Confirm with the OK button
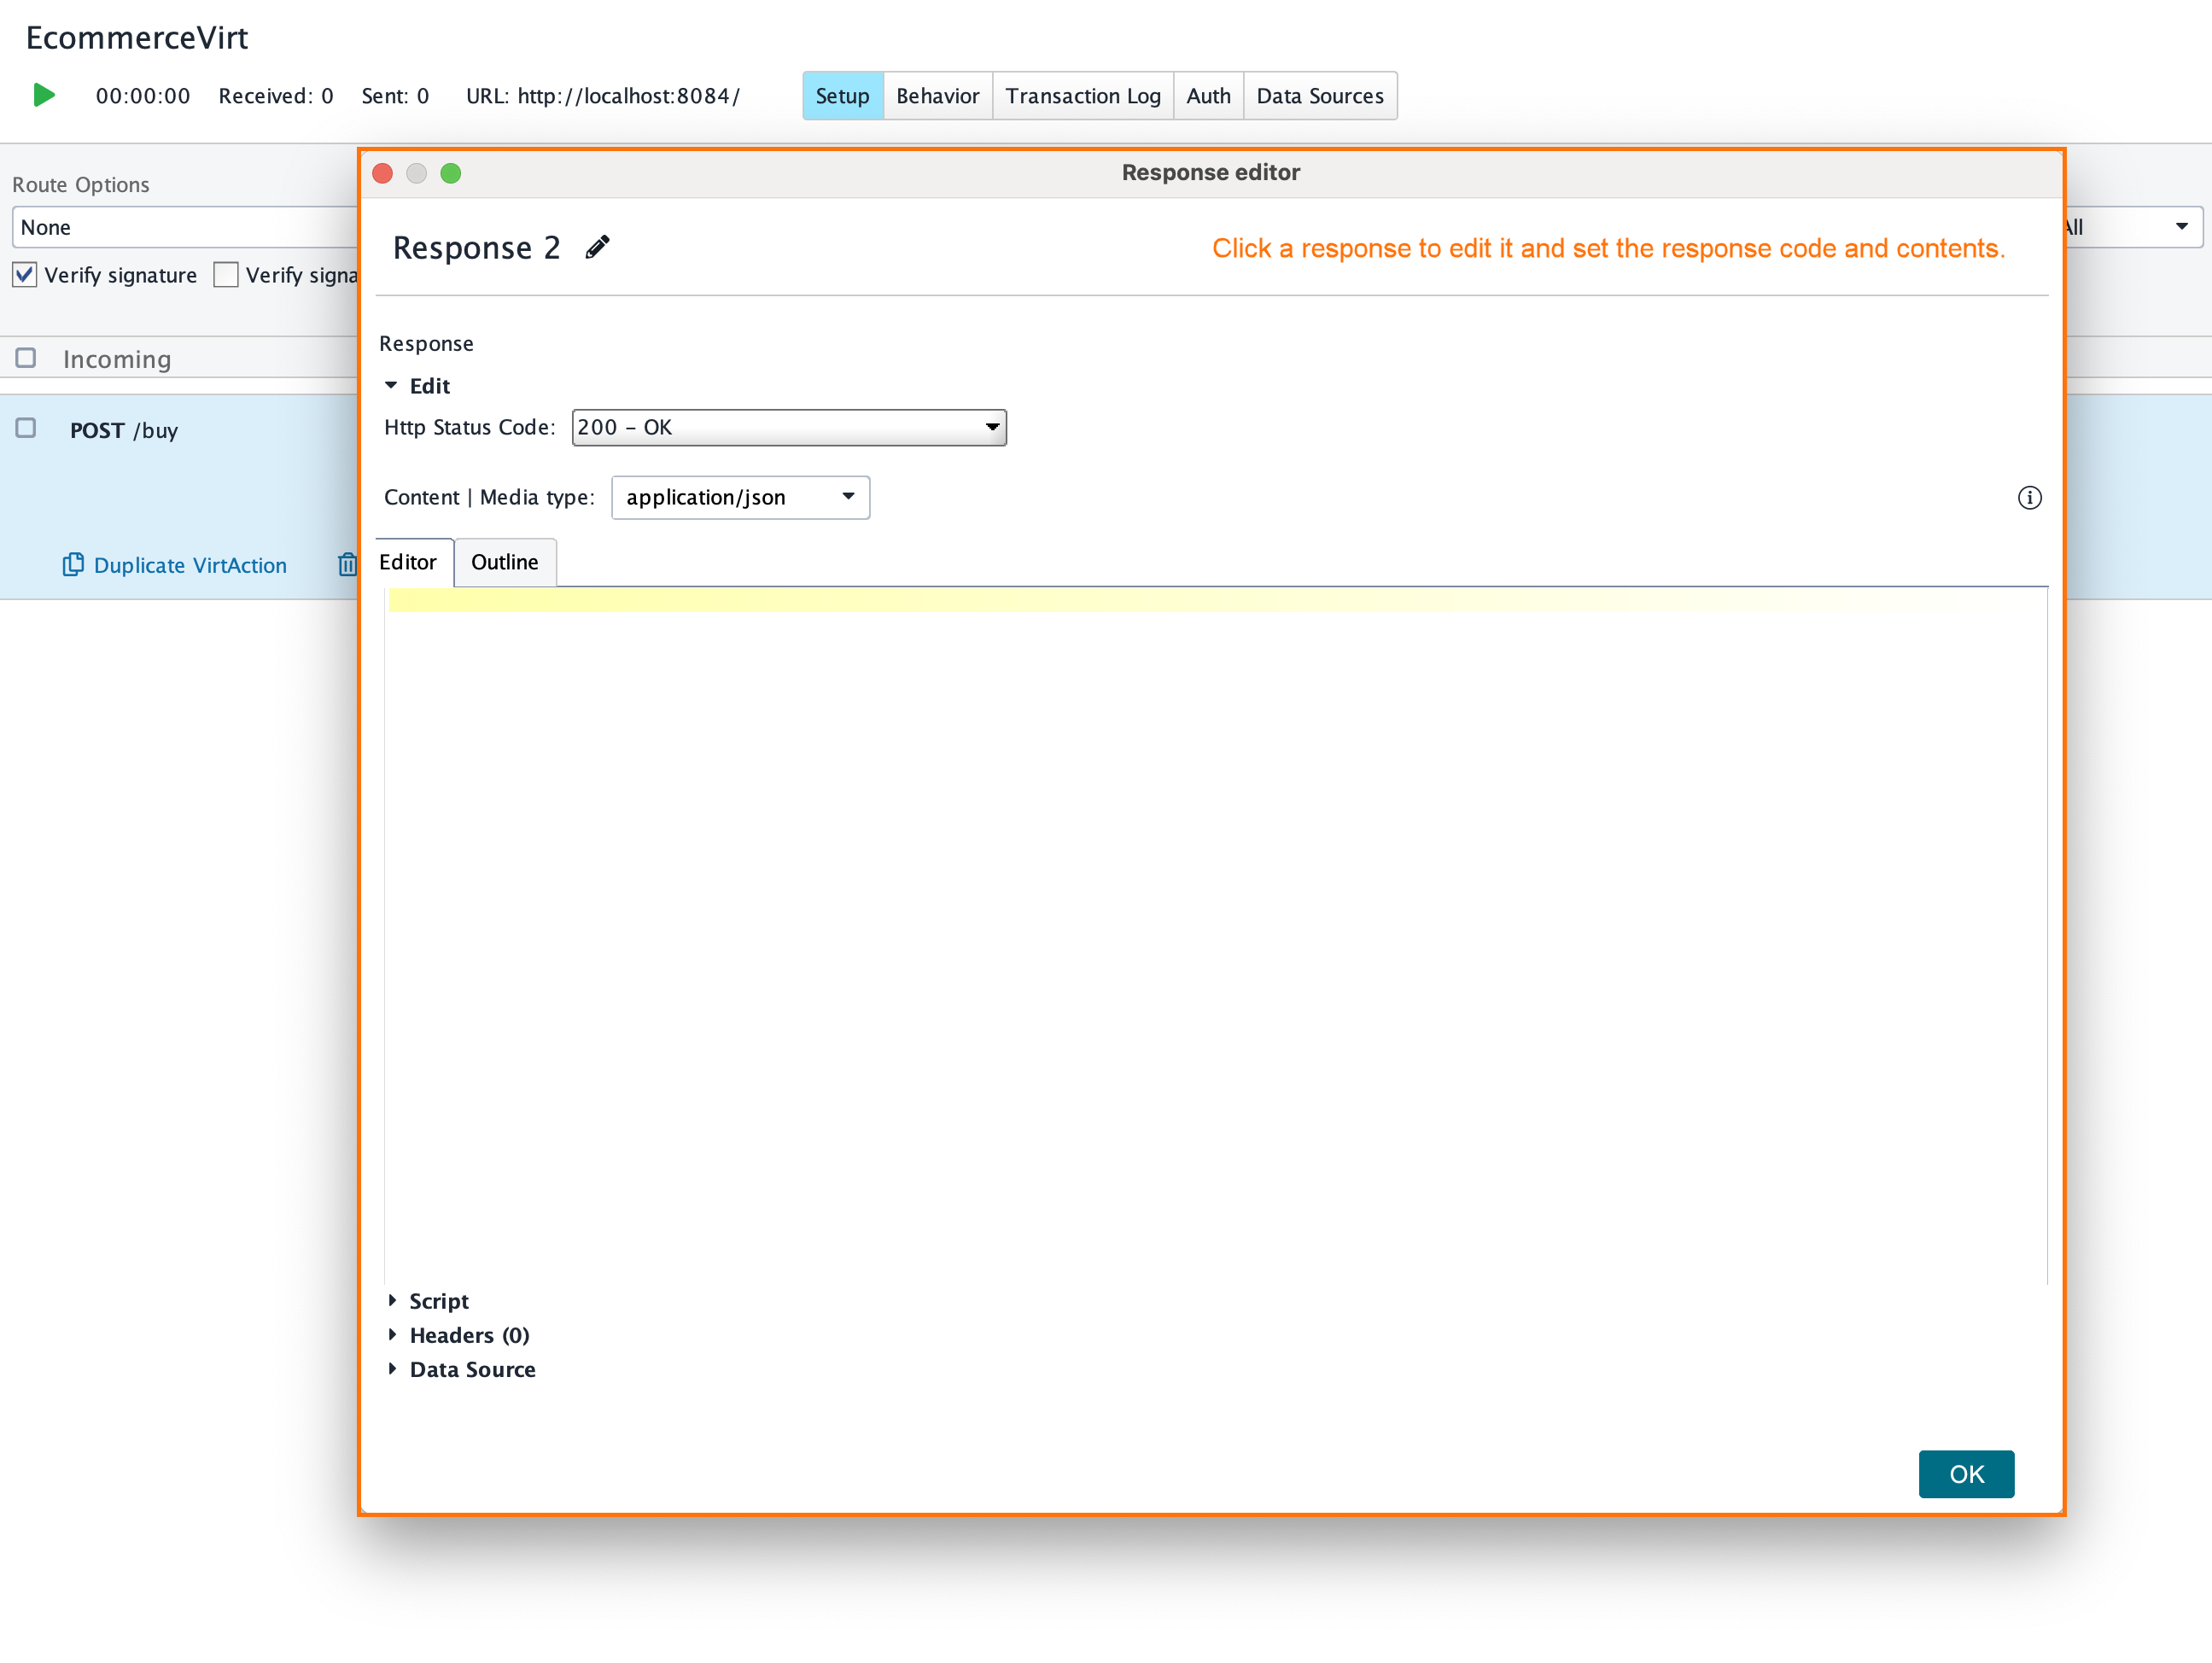The width and height of the screenshot is (2212, 1663). pos(1966,1474)
